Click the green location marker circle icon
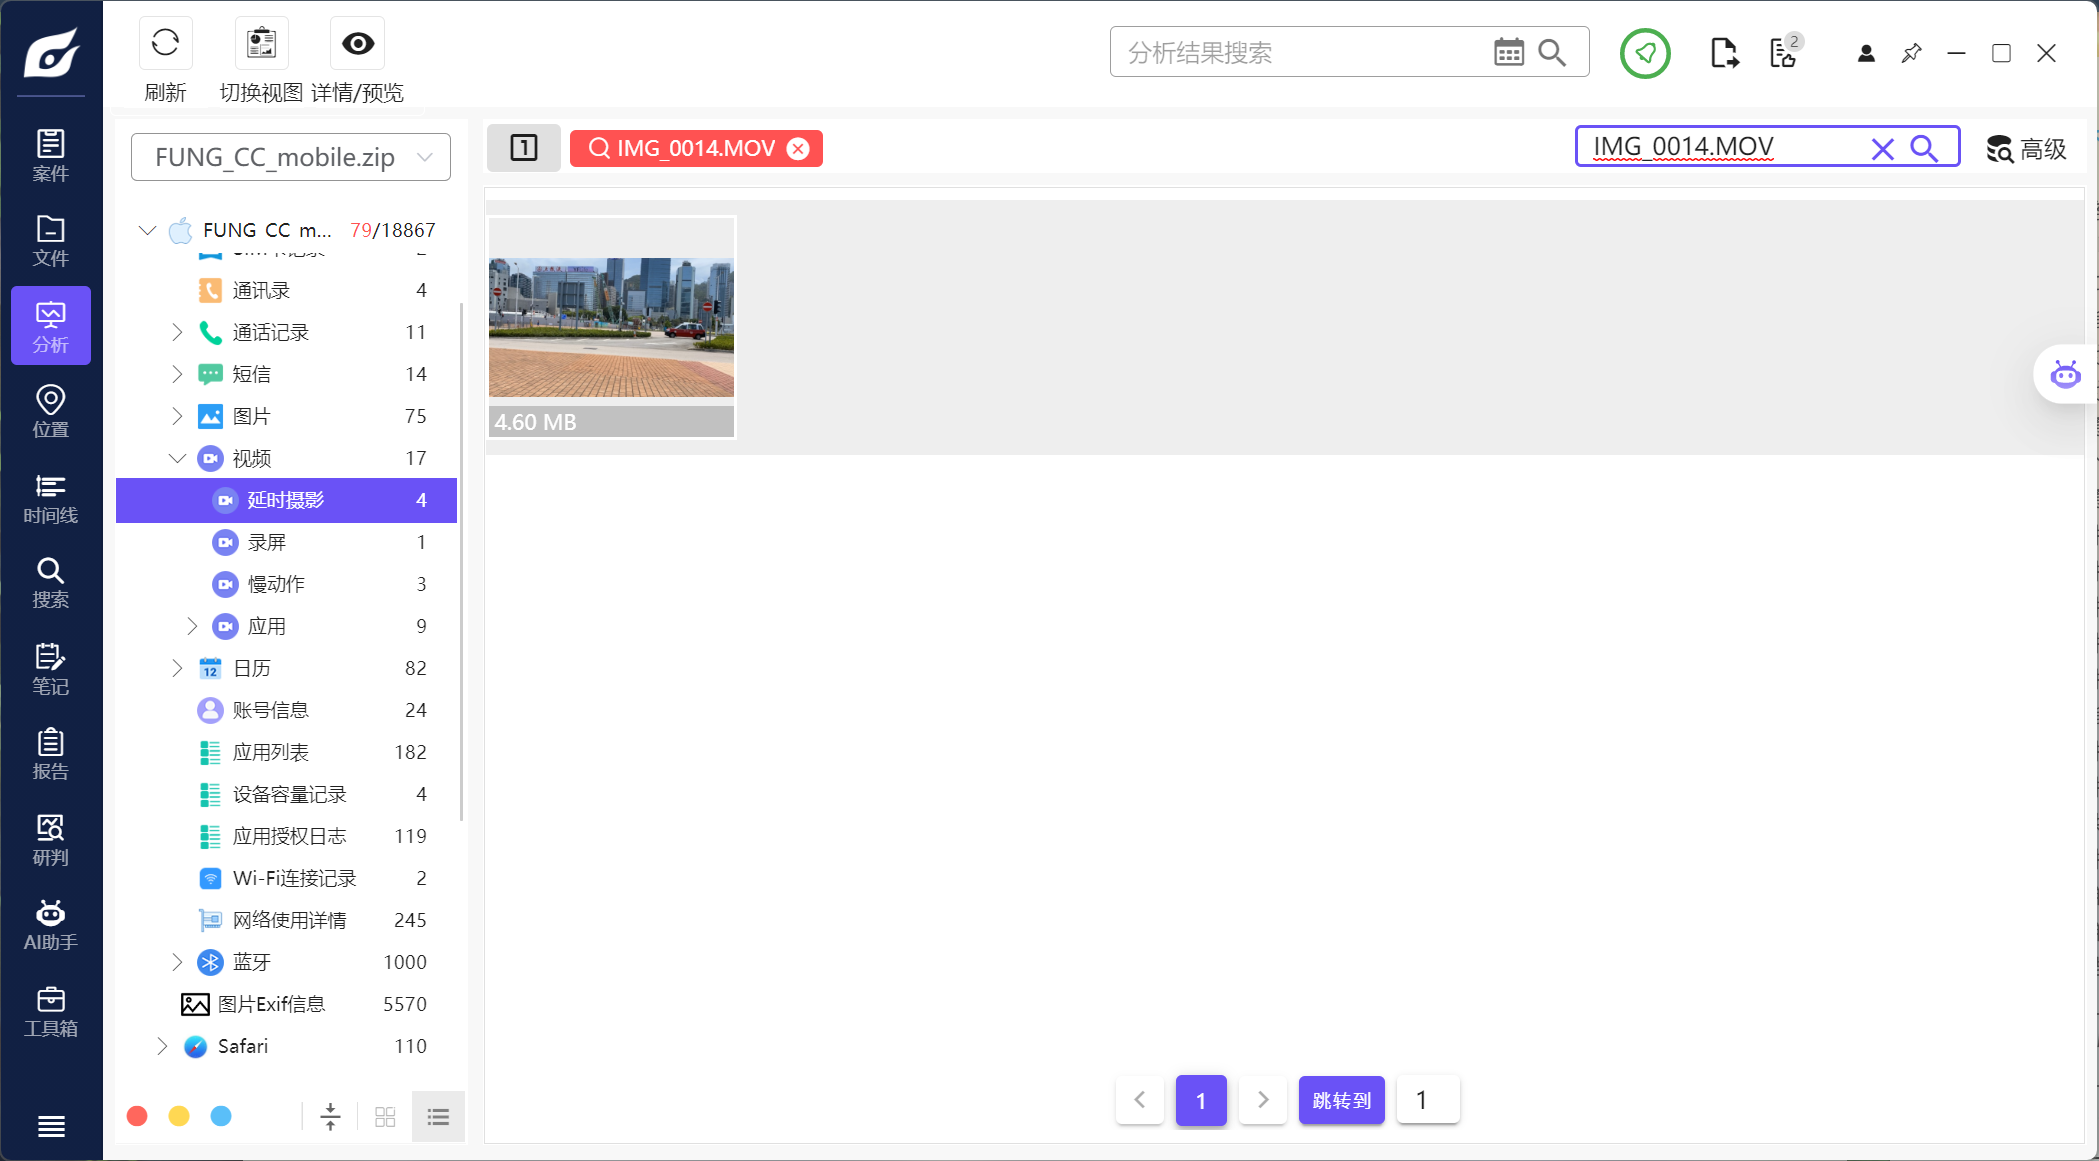The height and width of the screenshot is (1161, 2099). coord(1645,53)
